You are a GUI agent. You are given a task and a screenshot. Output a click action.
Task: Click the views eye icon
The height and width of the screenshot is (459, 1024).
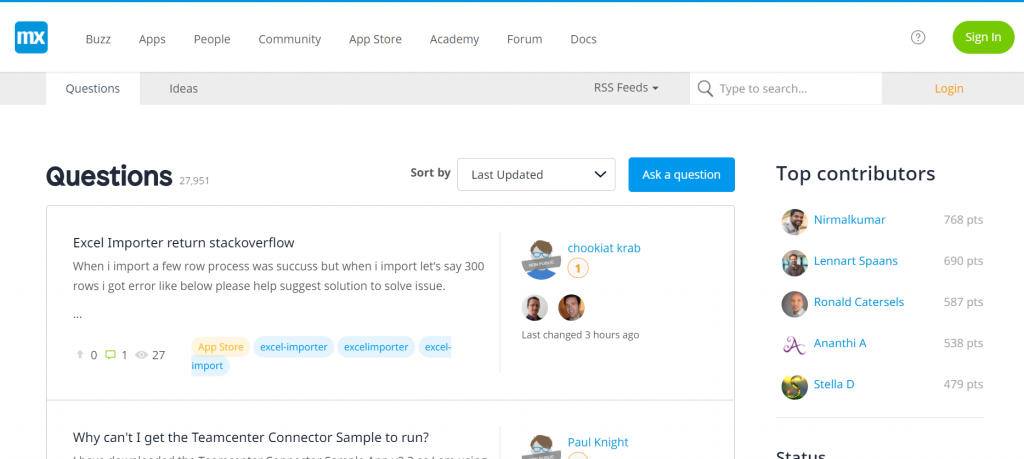pos(141,355)
